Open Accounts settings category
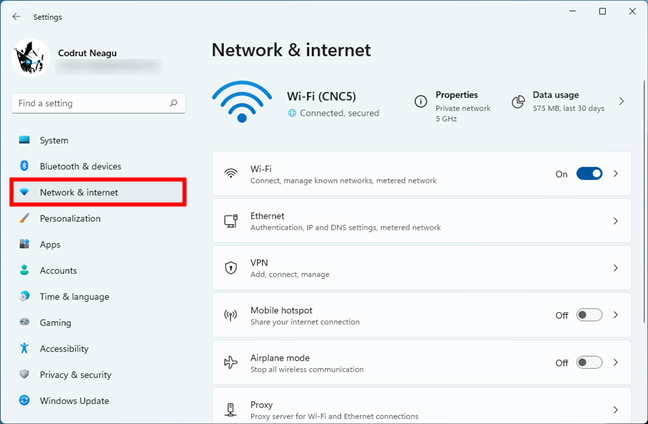This screenshot has width=648, height=424. point(98,270)
